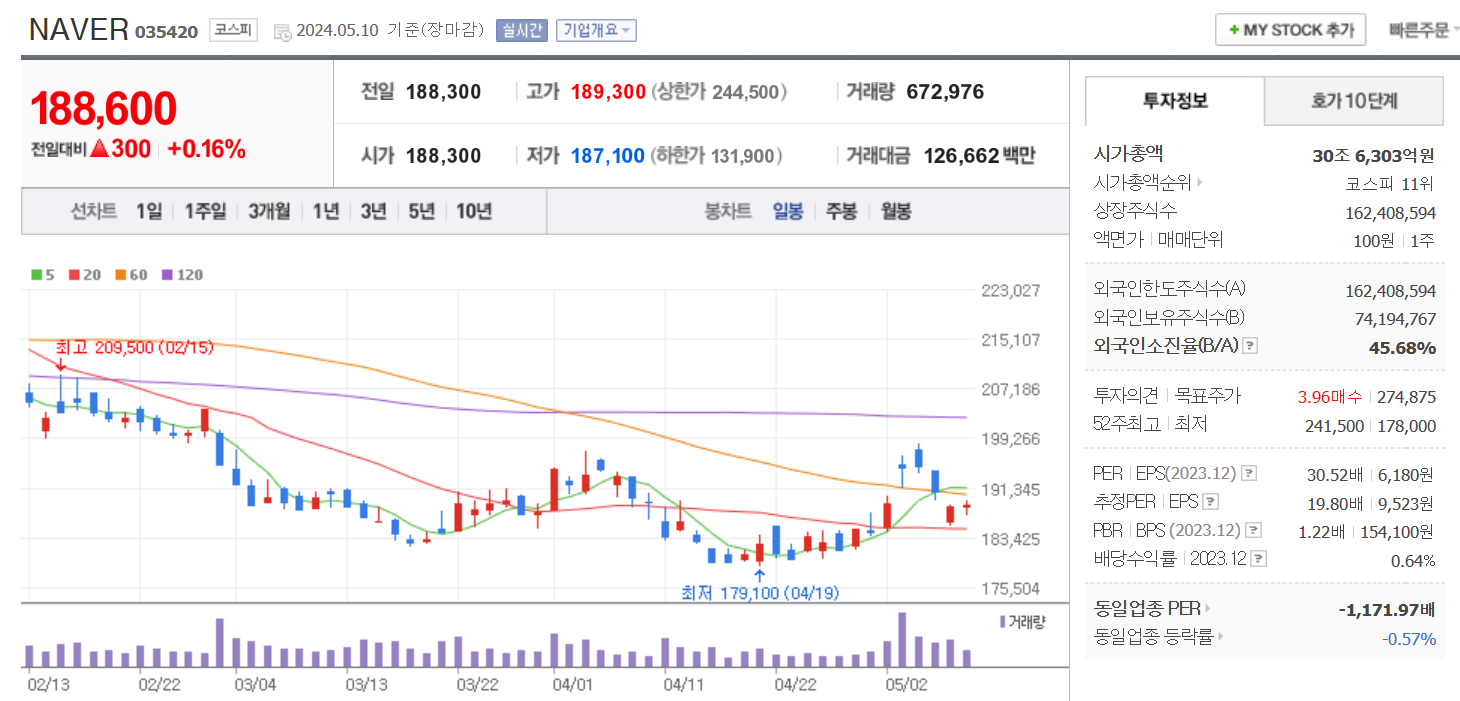Select the 3개월 line chart period

(269, 211)
